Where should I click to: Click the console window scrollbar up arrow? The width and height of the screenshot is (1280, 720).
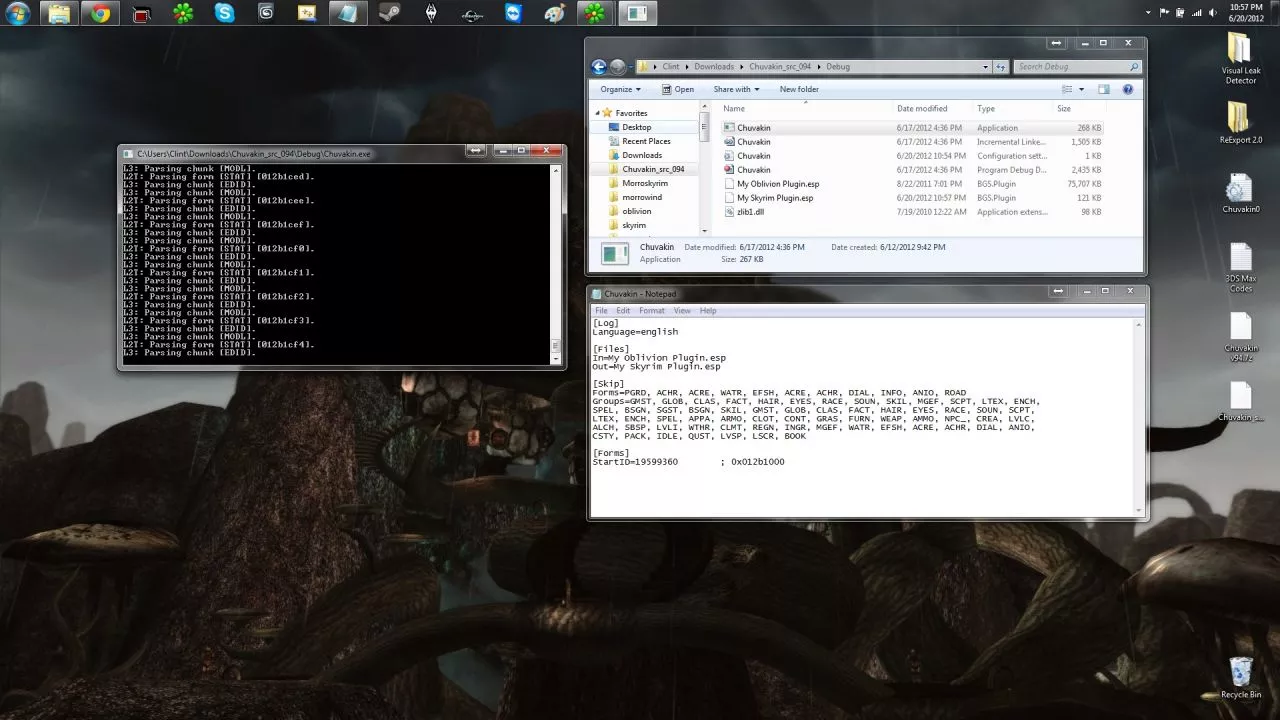556,171
